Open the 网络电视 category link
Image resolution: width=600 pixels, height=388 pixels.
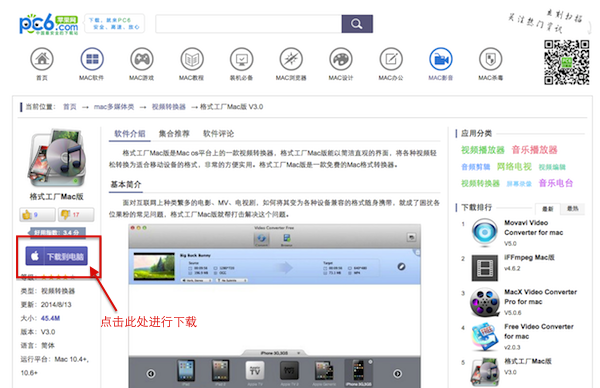pos(514,167)
